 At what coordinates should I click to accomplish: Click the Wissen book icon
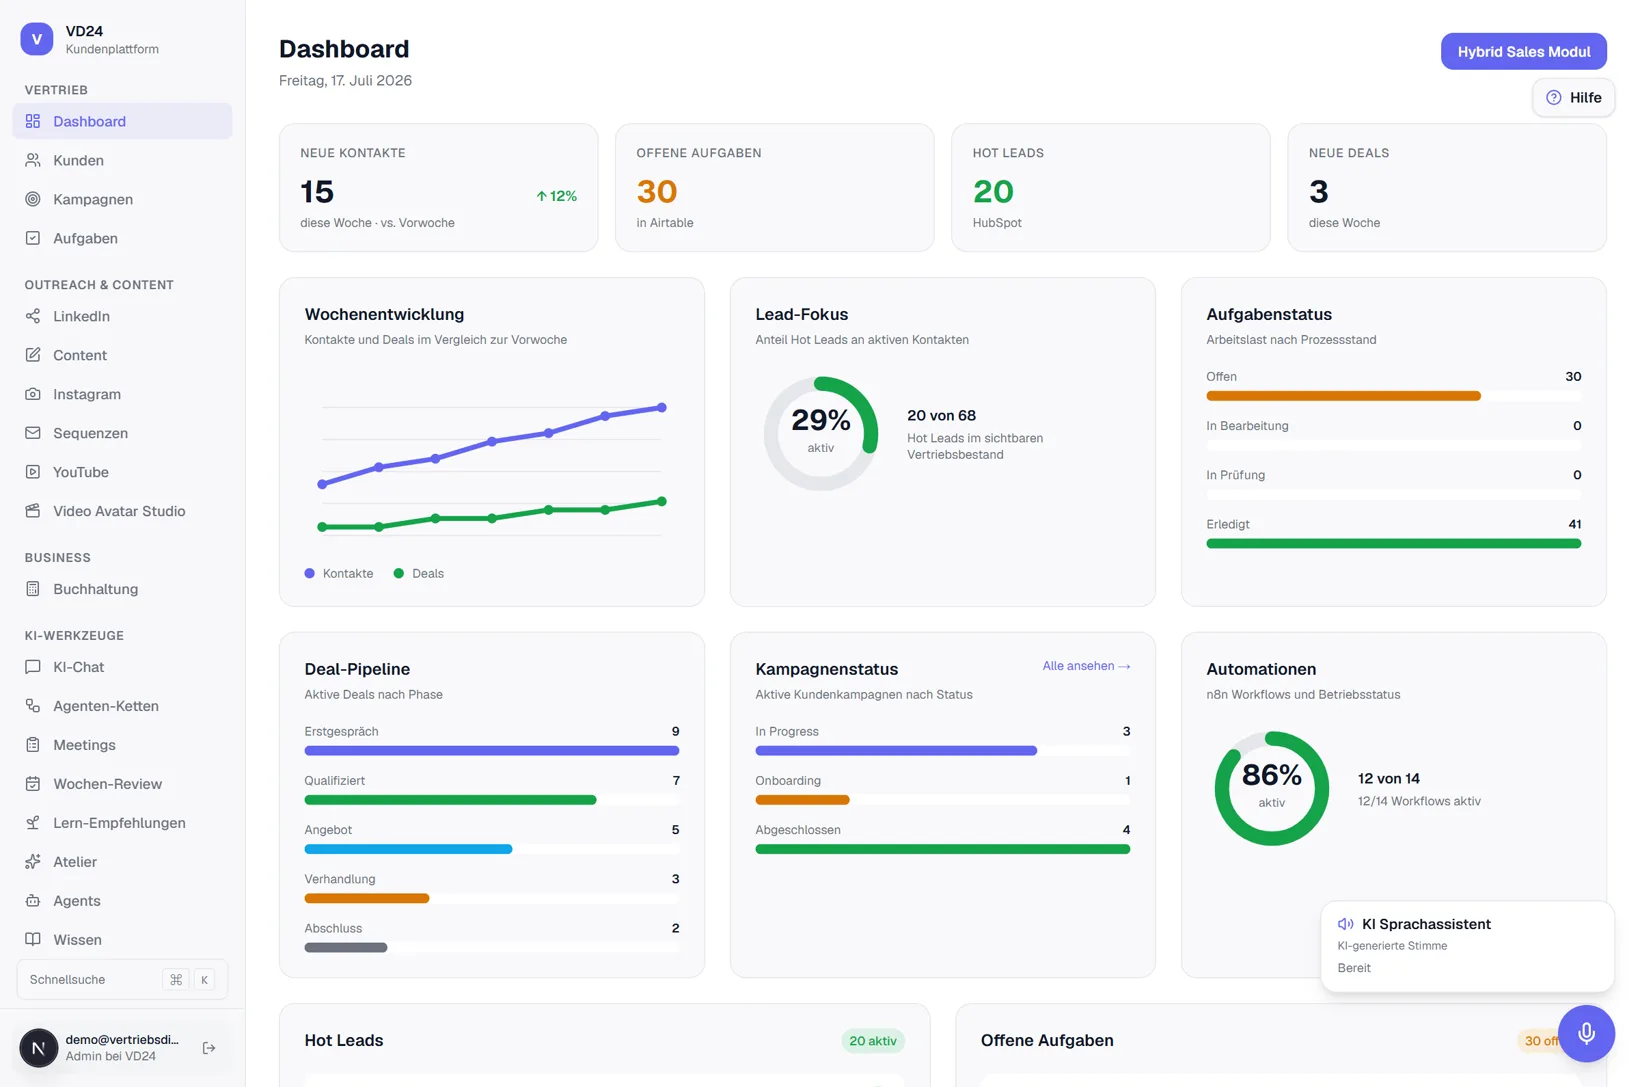33,940
